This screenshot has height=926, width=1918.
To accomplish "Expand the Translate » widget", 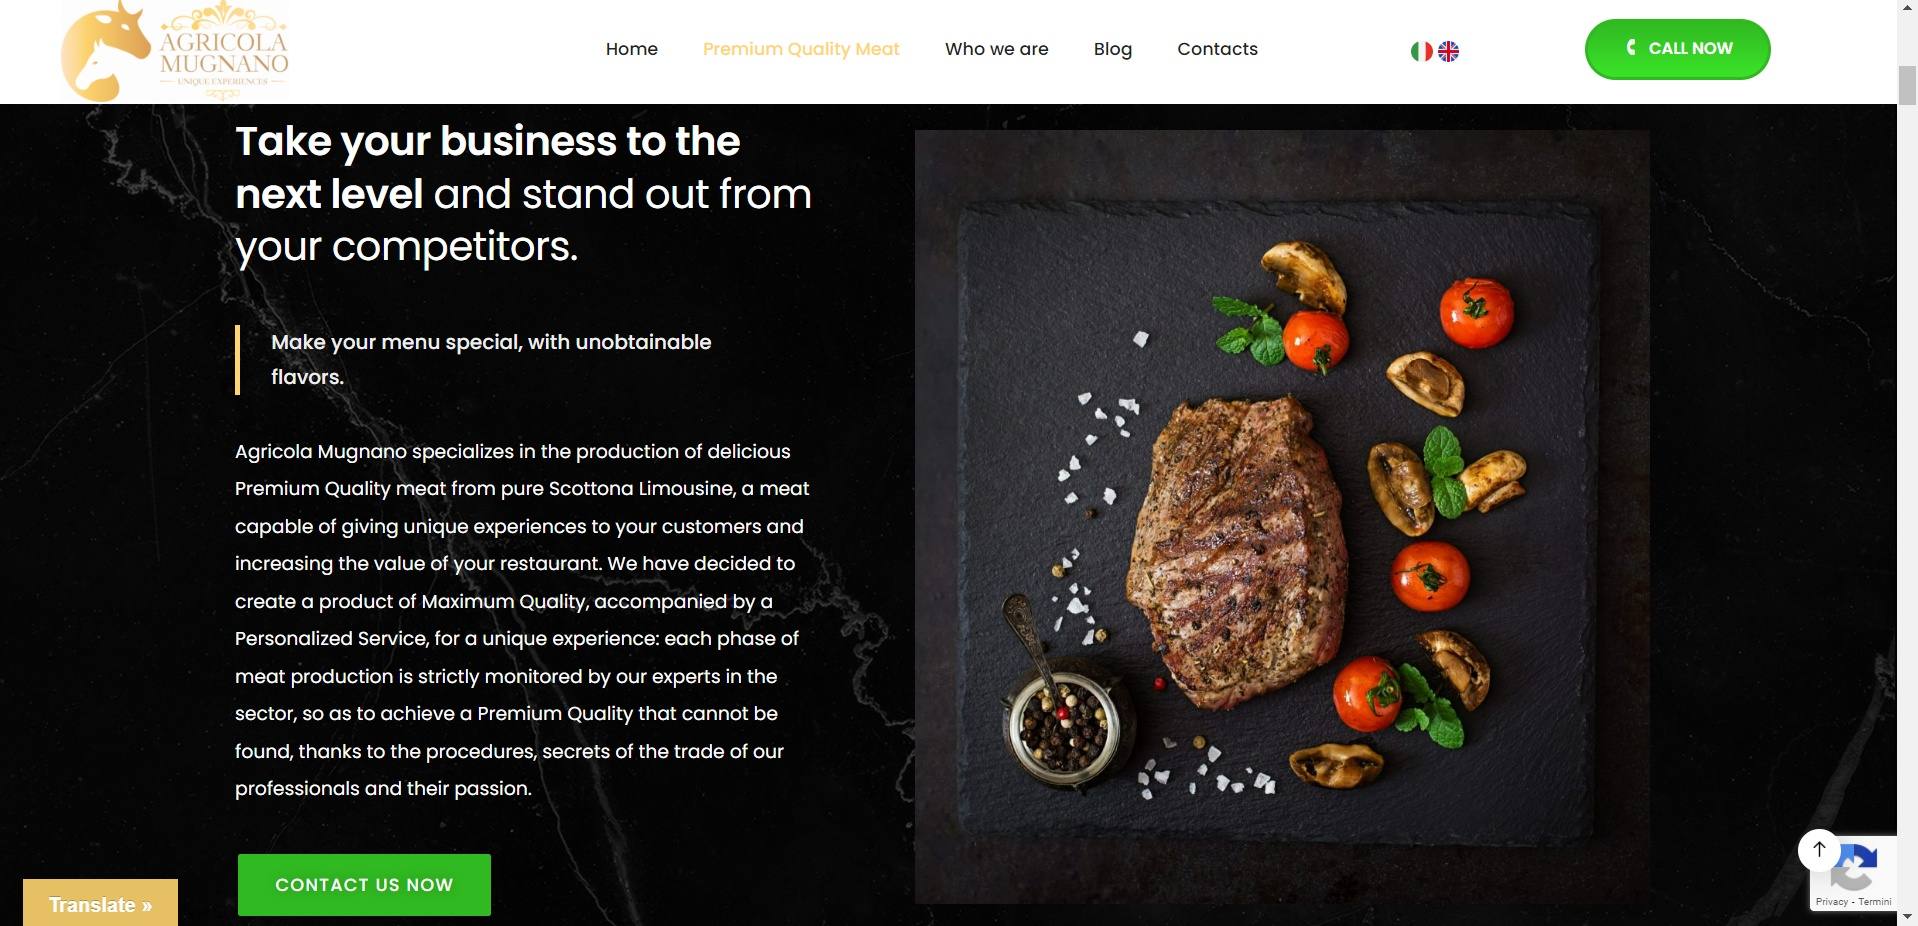I will 100,903.
